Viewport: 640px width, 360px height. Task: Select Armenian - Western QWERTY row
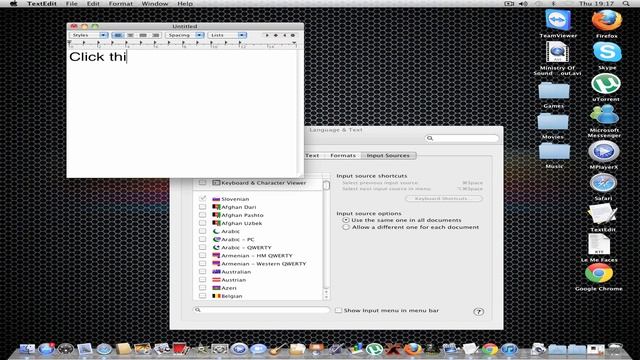(258, 264)
